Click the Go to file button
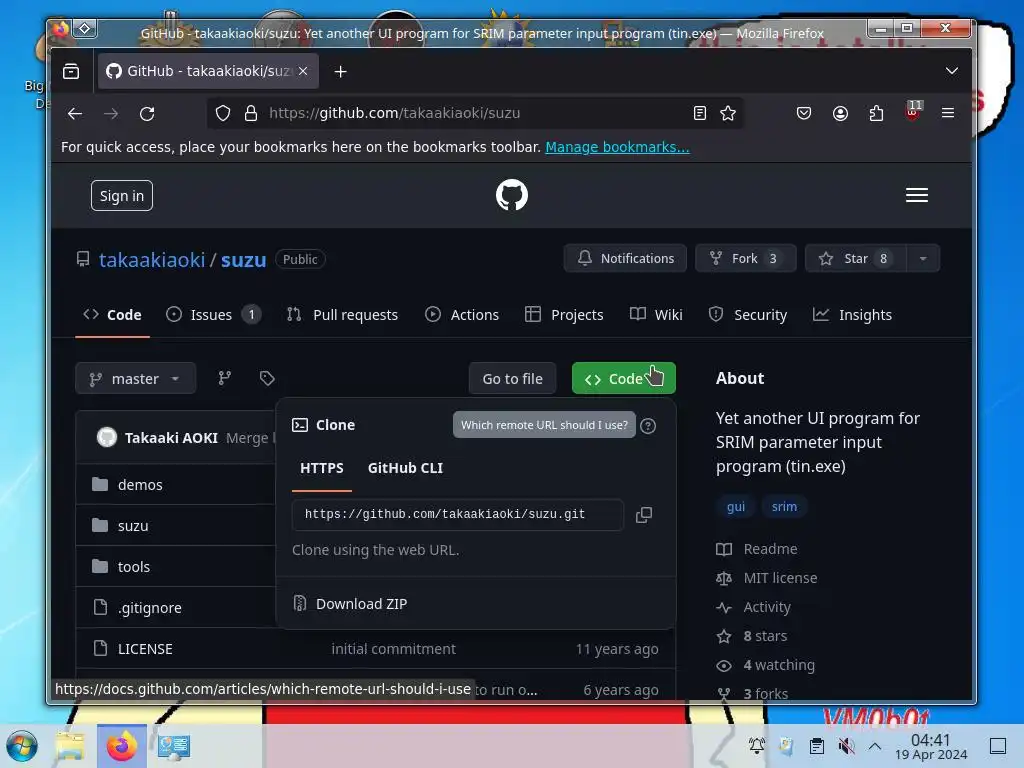Screen dimensions: 1024x768 (513, 379)
